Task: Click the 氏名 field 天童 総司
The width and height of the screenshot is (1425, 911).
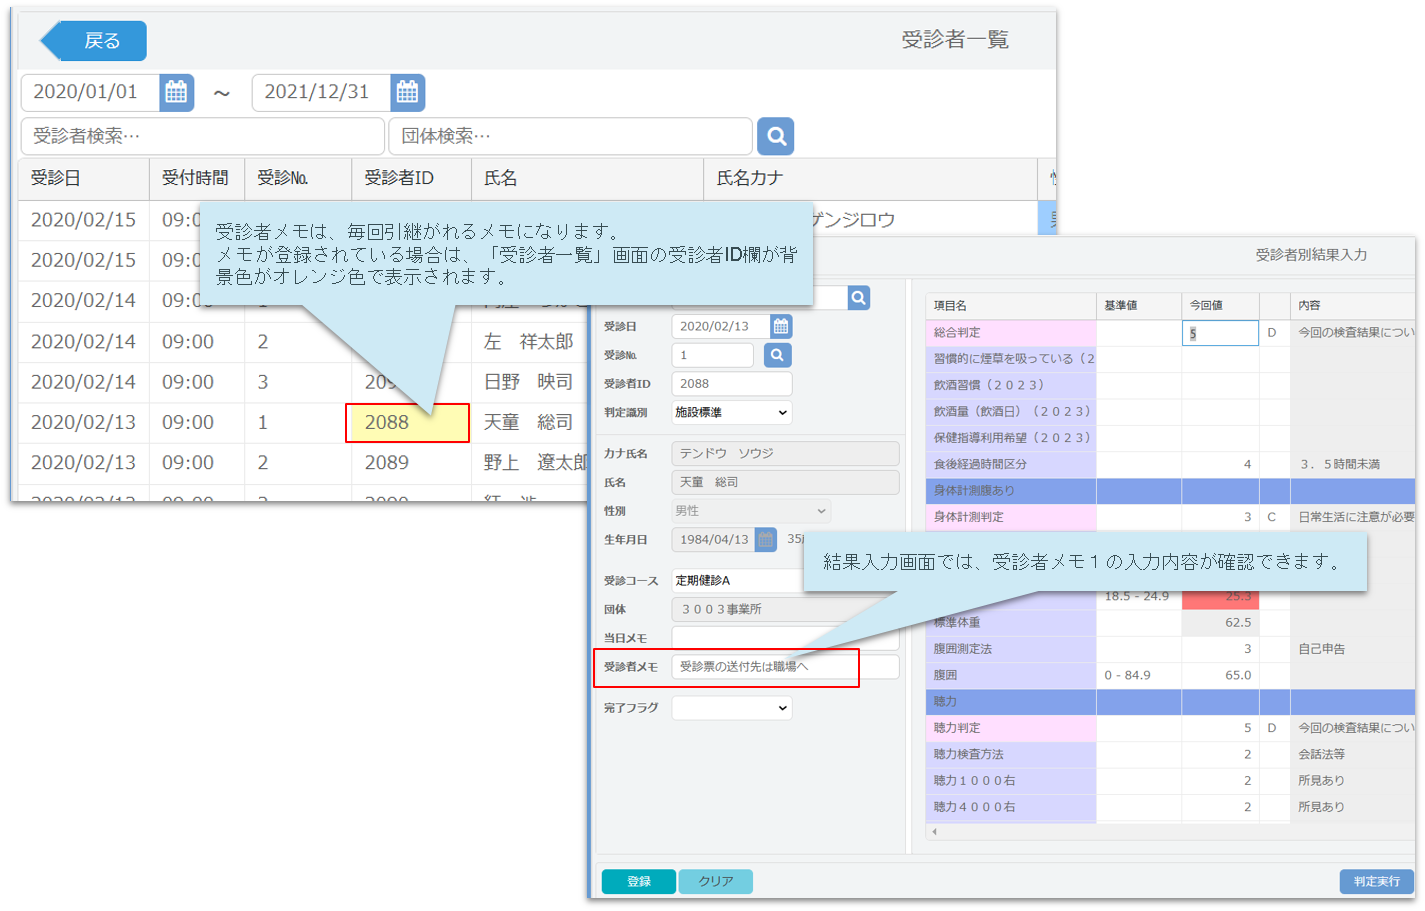Action: point(785,482)
